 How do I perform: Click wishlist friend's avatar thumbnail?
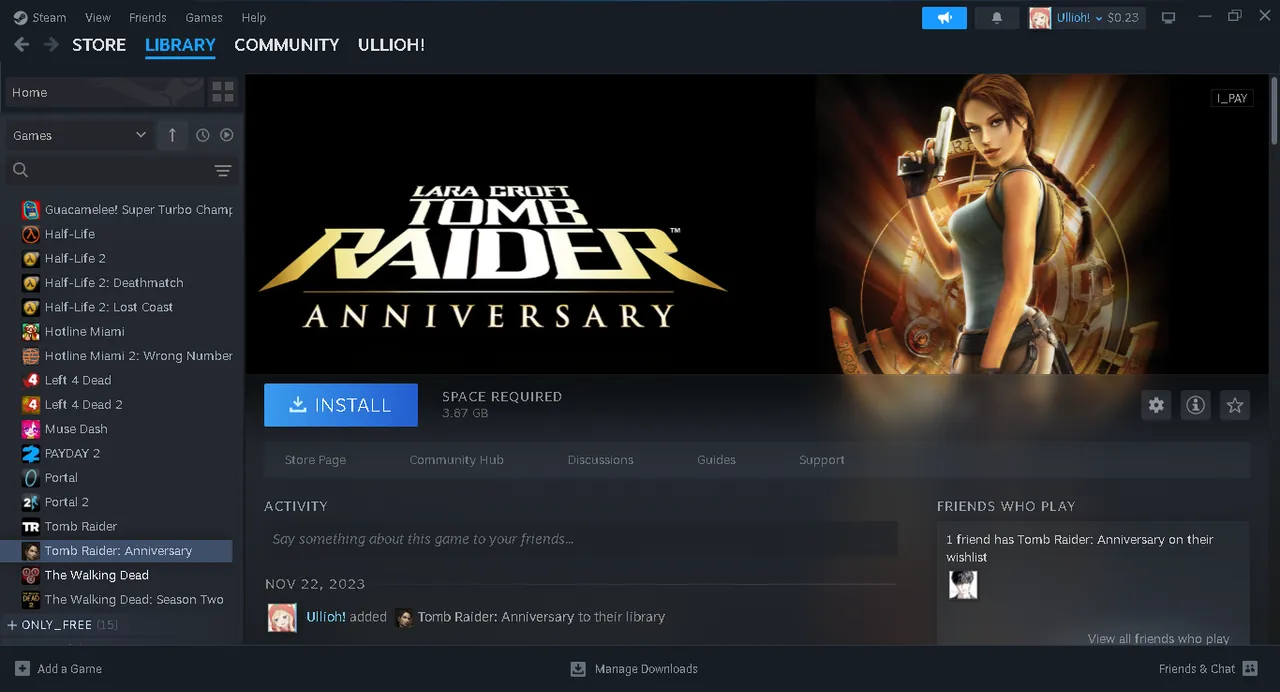(x=963, y=585)
